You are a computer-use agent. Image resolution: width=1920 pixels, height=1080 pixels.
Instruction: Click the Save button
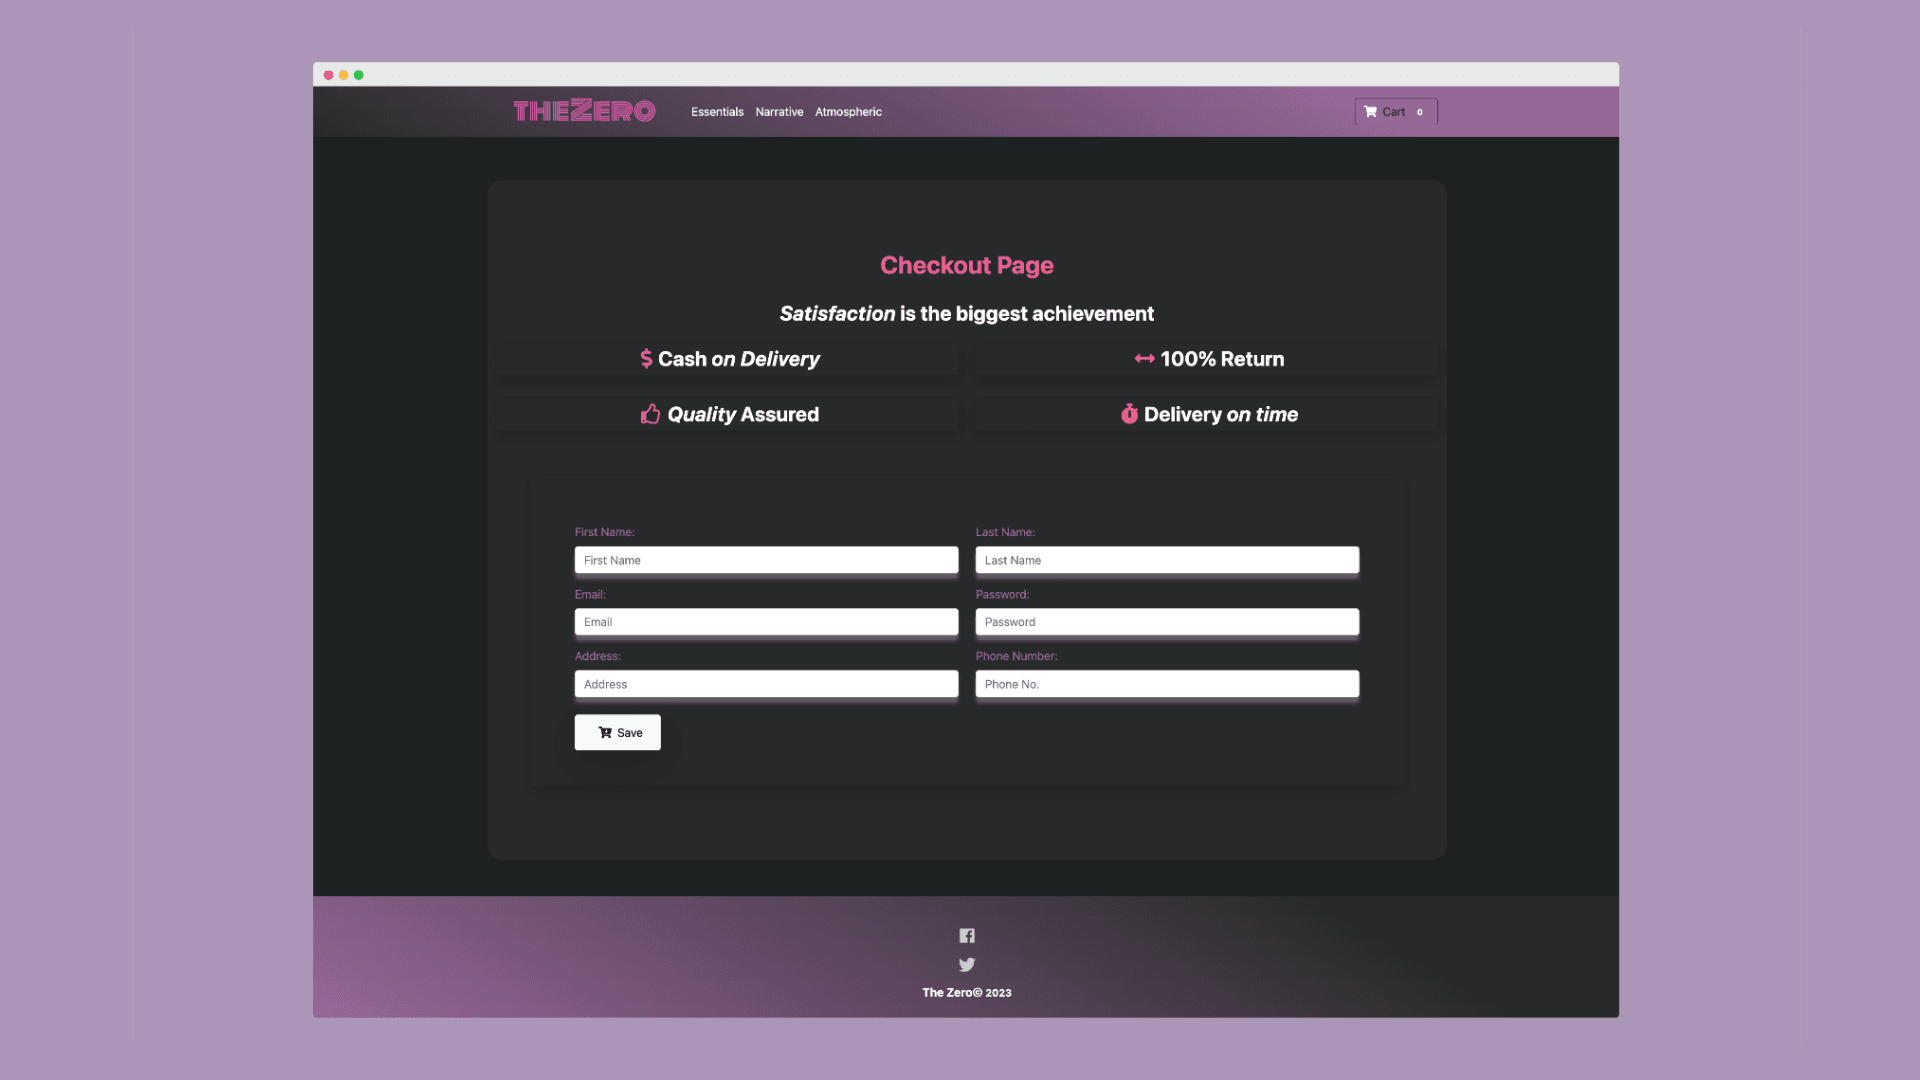click(617, 732)
